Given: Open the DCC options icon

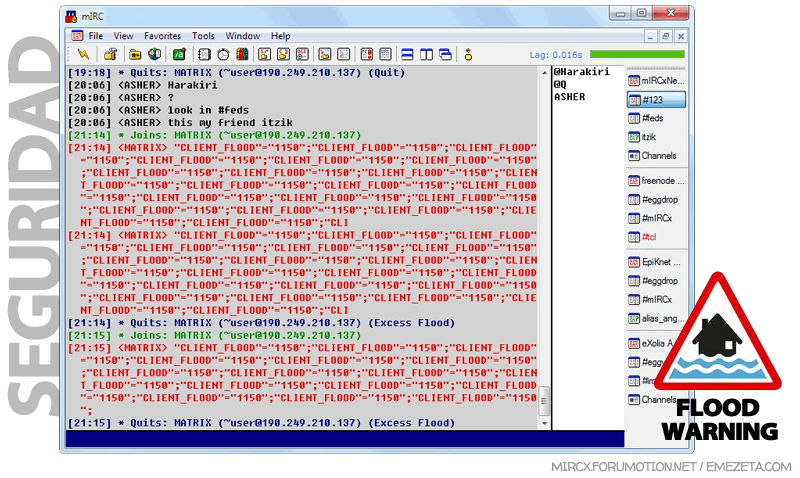Looking at the screenshot, I should point(302,54).
